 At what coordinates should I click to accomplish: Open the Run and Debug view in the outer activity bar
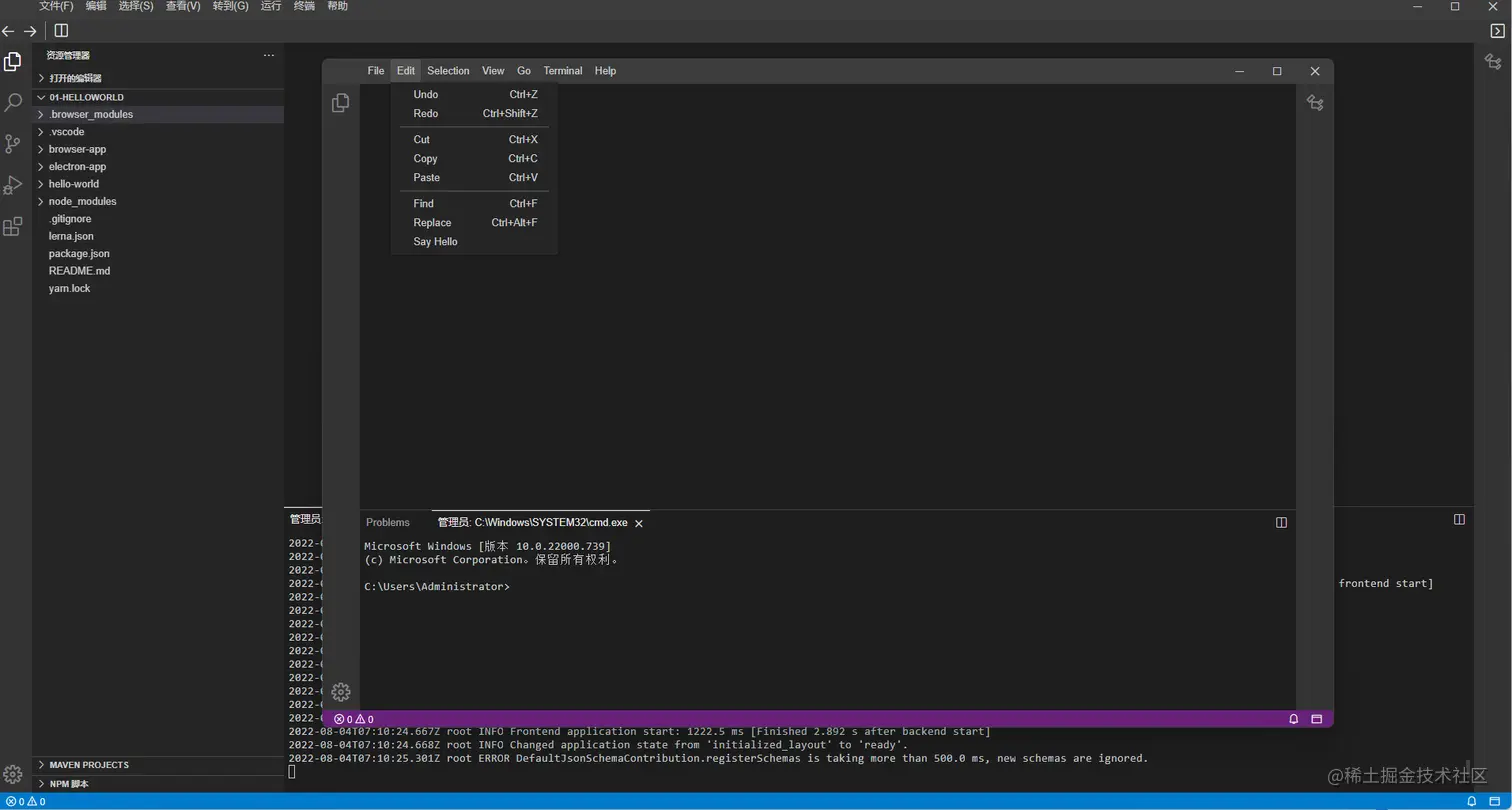click(13, 185)
